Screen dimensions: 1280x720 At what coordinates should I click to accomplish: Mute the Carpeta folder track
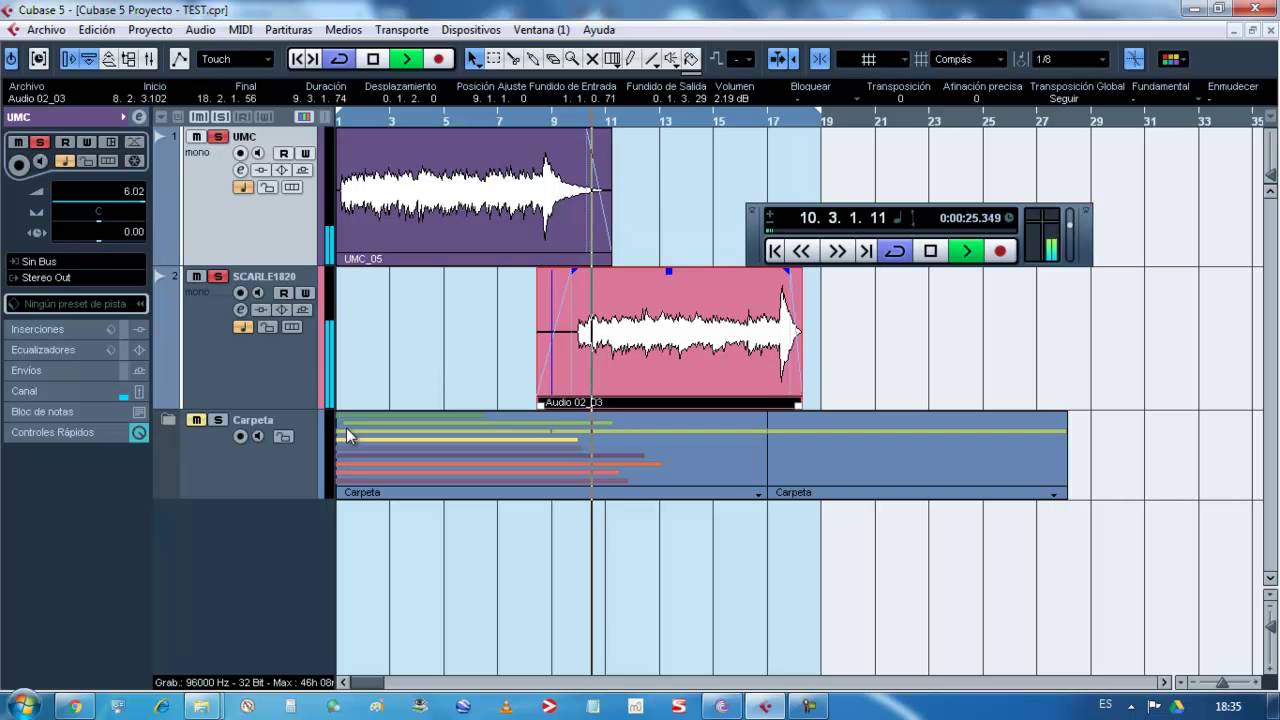[x=197, y=420]
